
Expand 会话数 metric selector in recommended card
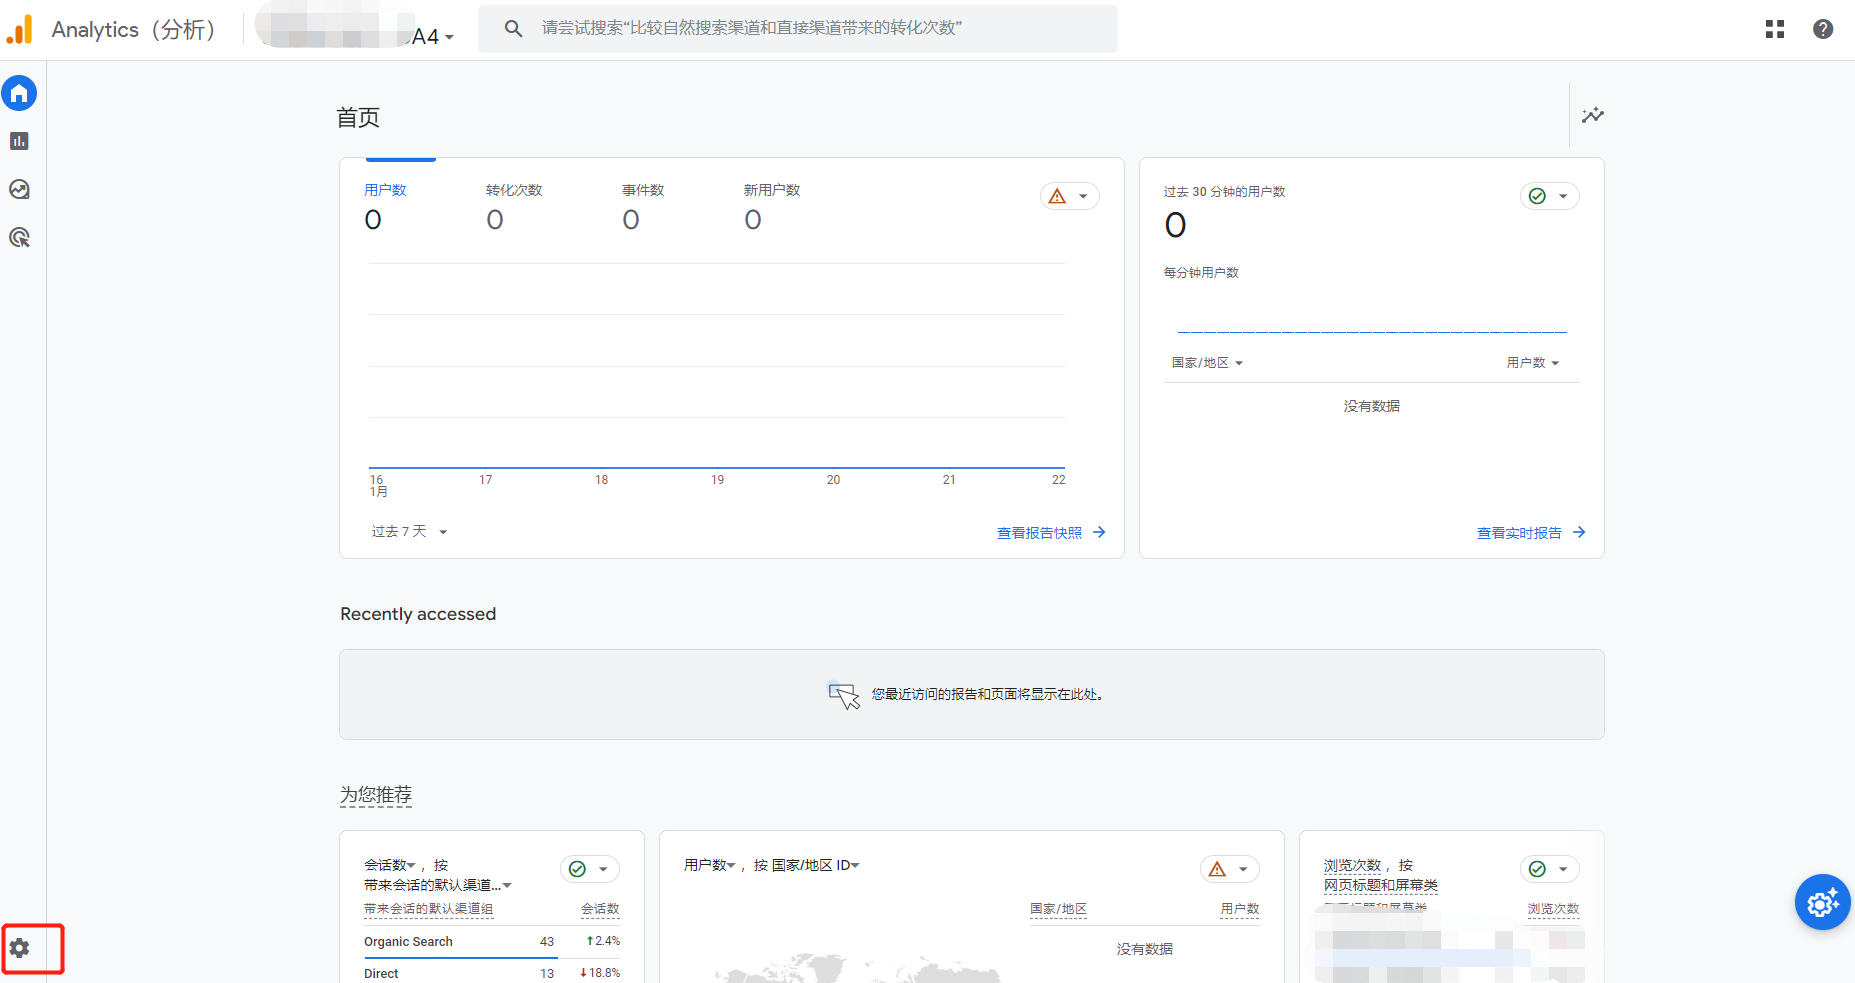click(x=390, y=865)
